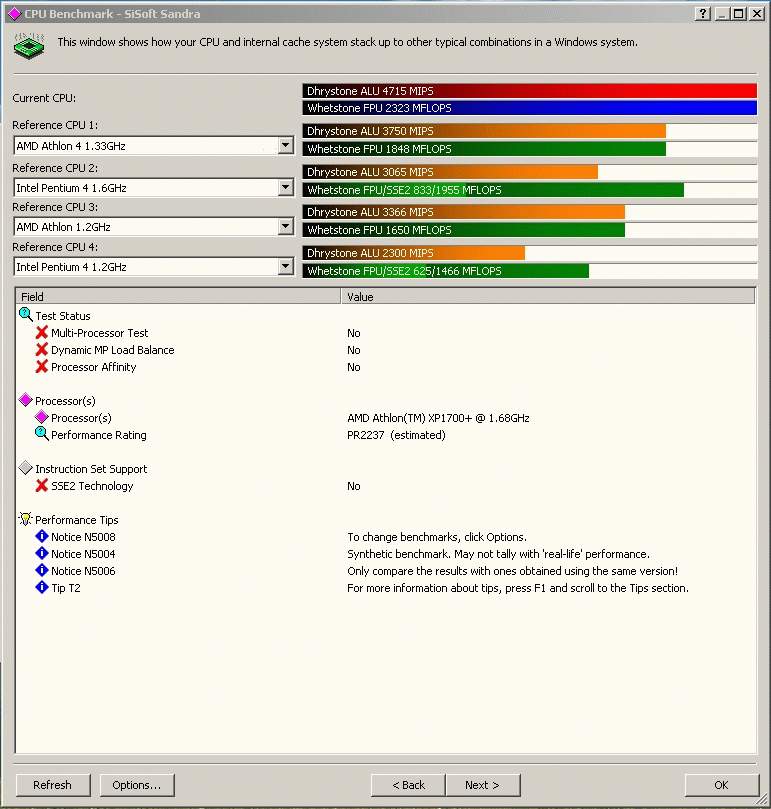771x809 pixels.
Task: Click the red Dhrystone ALU 4715 MIPS bar
Action: click(x=529, y=91)
